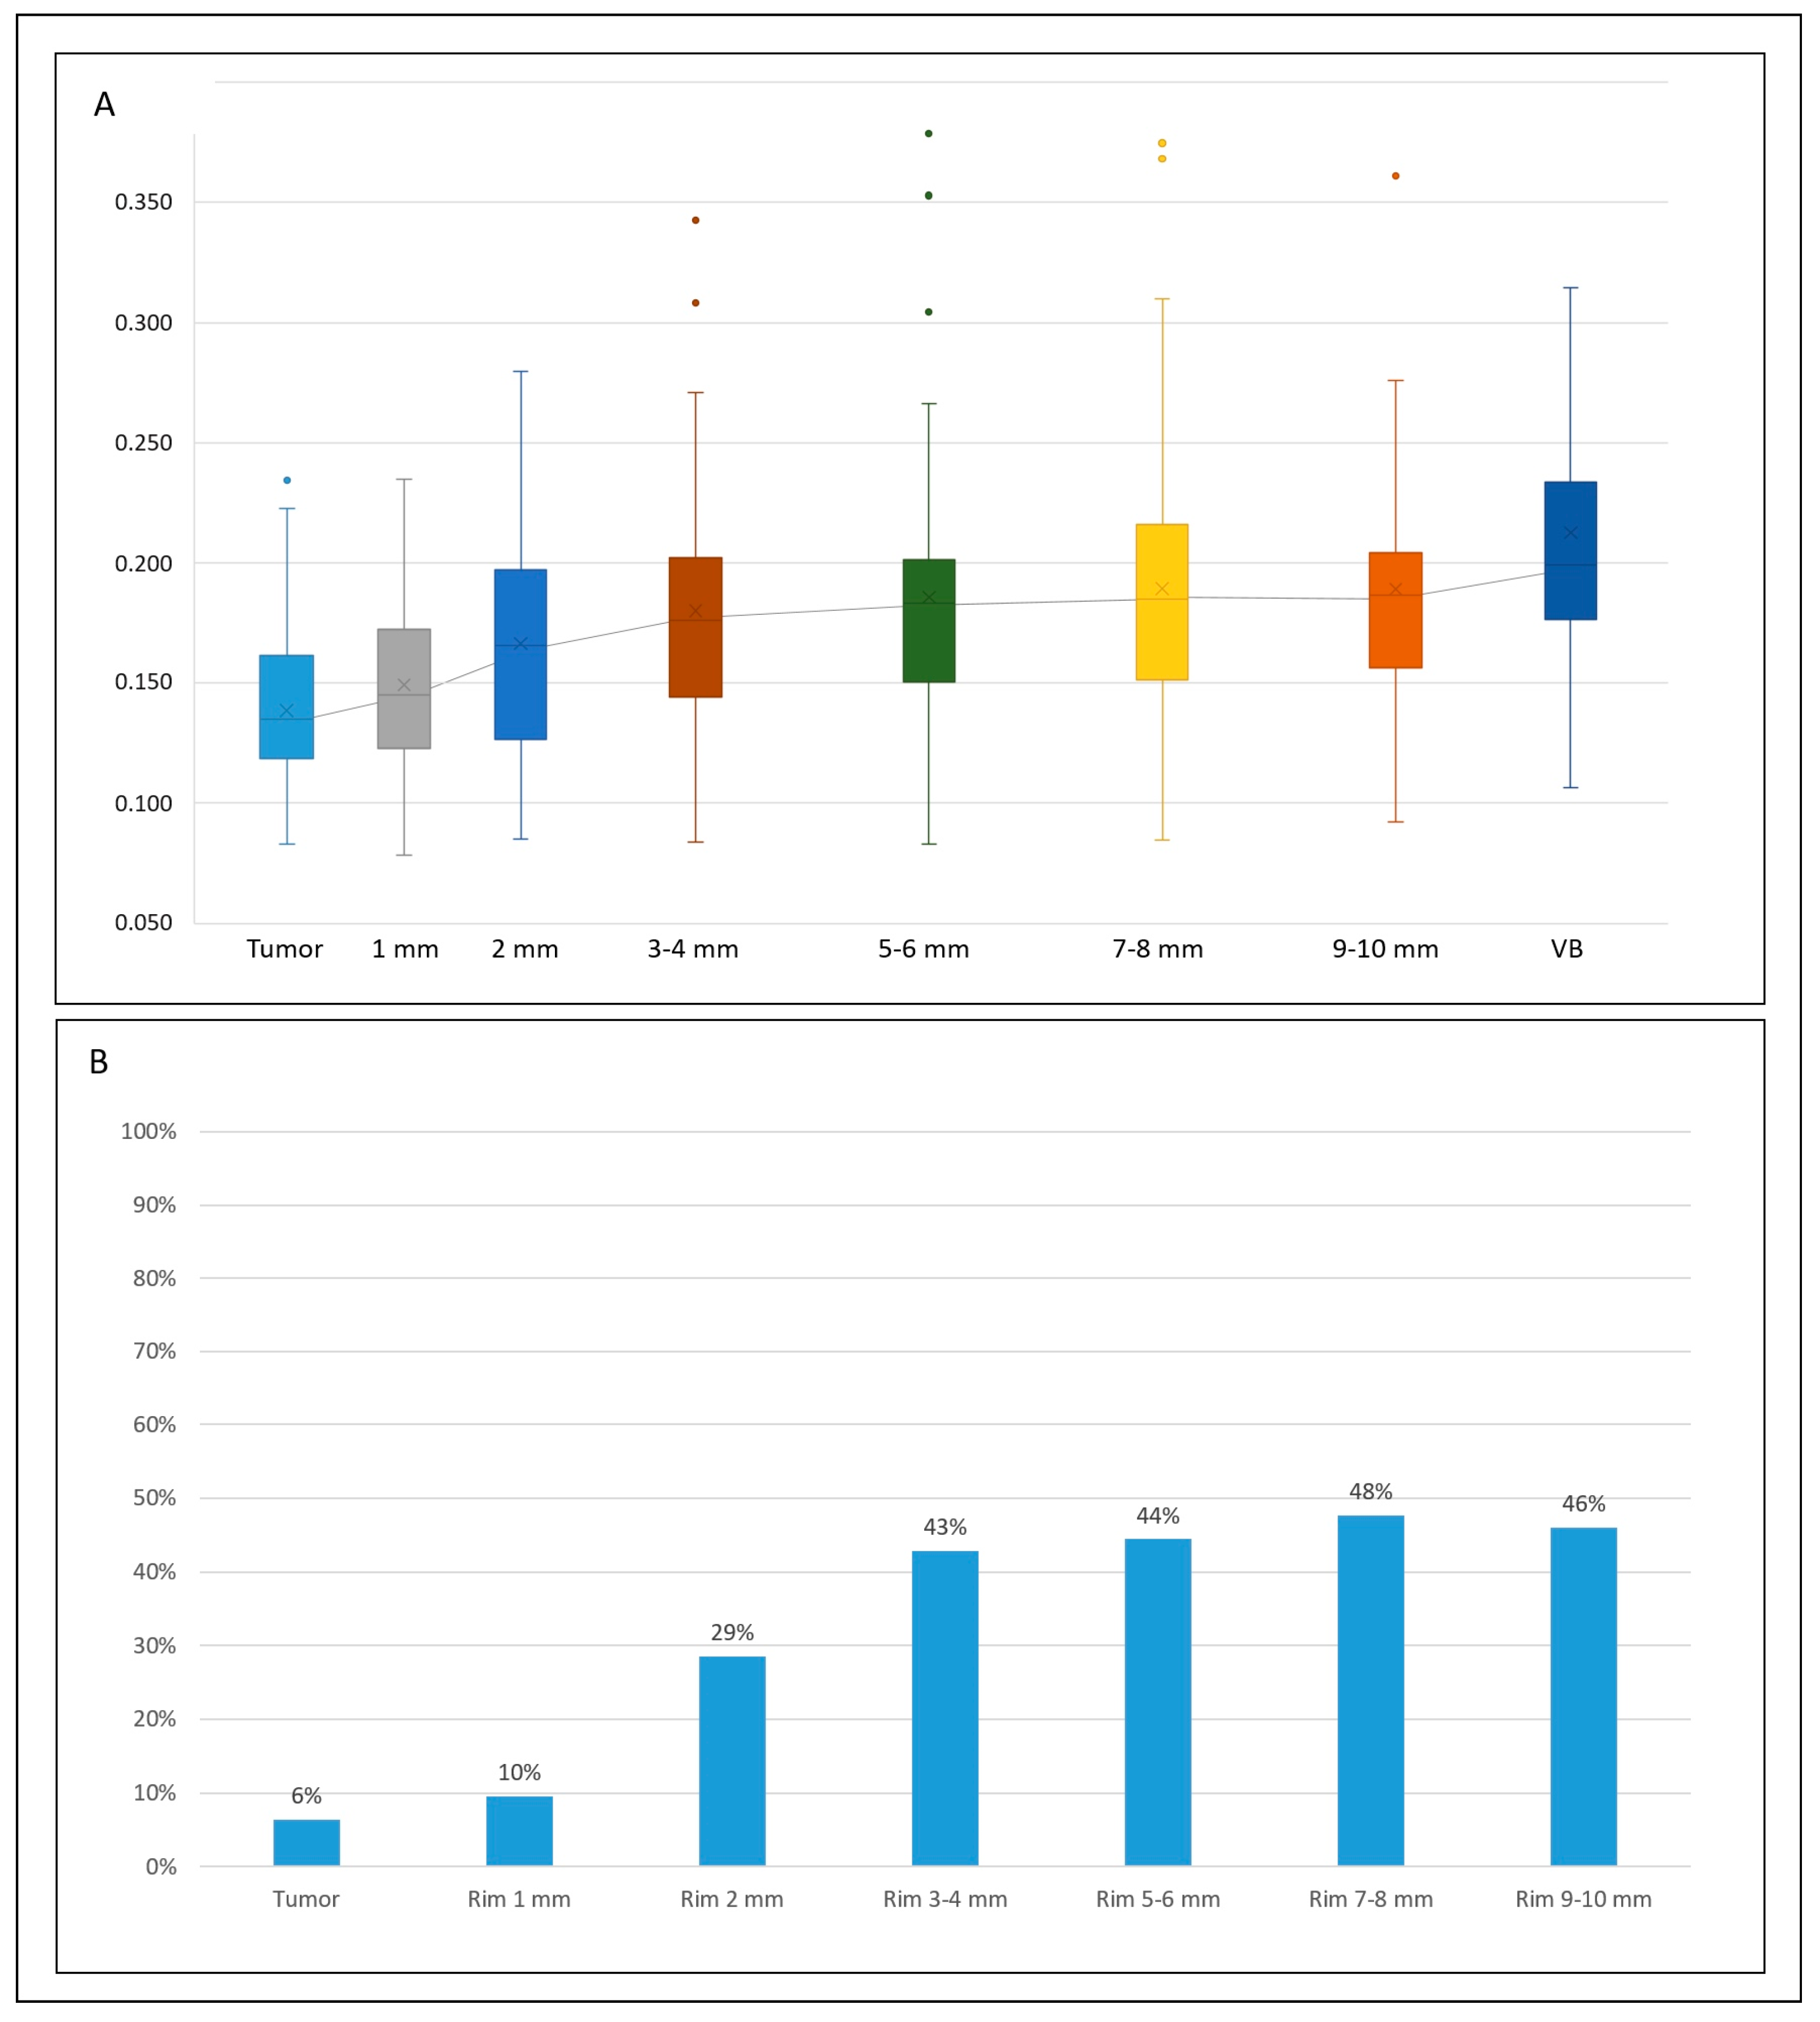Click the 60% y-axis label

pyautogui.click(x=155, y=1424)
